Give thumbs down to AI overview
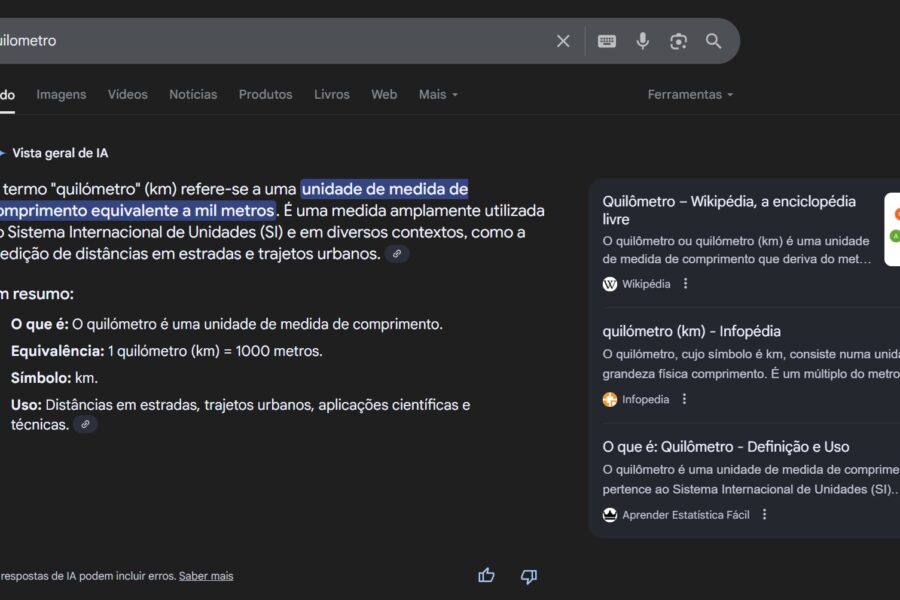 (x=529, y=576)
